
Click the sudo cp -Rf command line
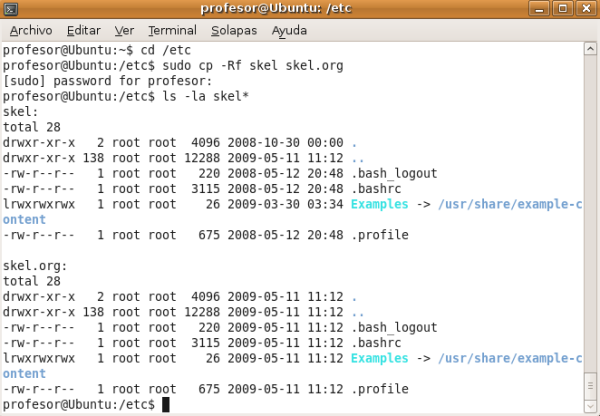[x=248, y=66]
